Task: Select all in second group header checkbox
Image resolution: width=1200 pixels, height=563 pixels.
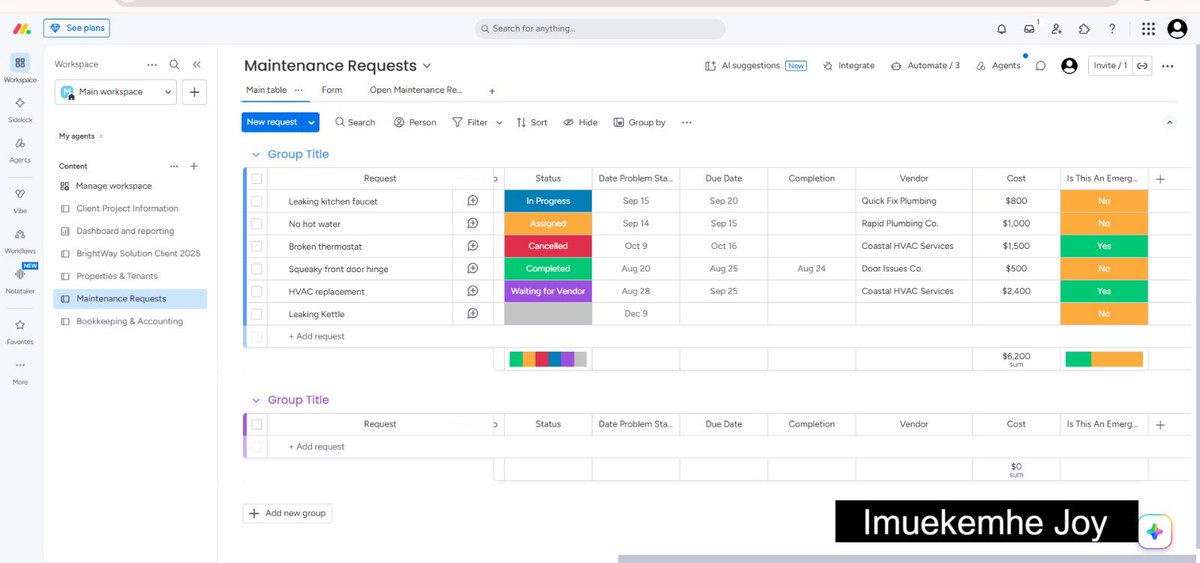Action: coord(257,424)
